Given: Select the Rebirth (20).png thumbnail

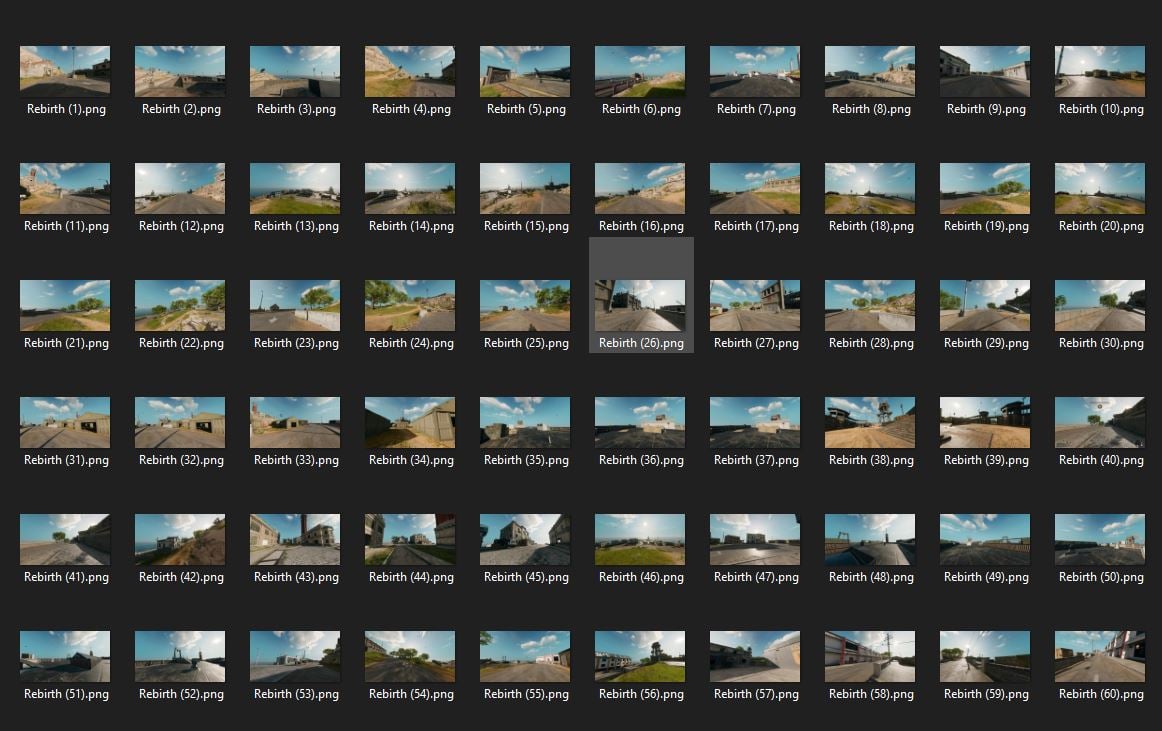Looking at the screenshot, I should (x=1100, y=188).
